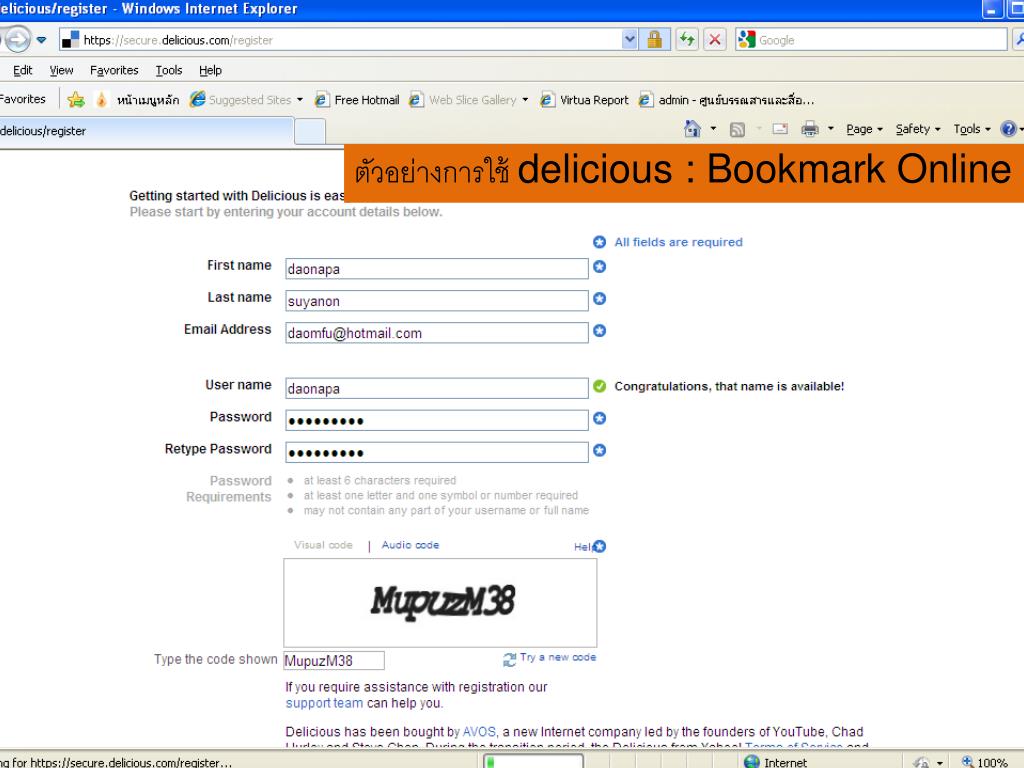Open the Edit menu
Viewport: 1024px width, 768px height.
(22, 70)
